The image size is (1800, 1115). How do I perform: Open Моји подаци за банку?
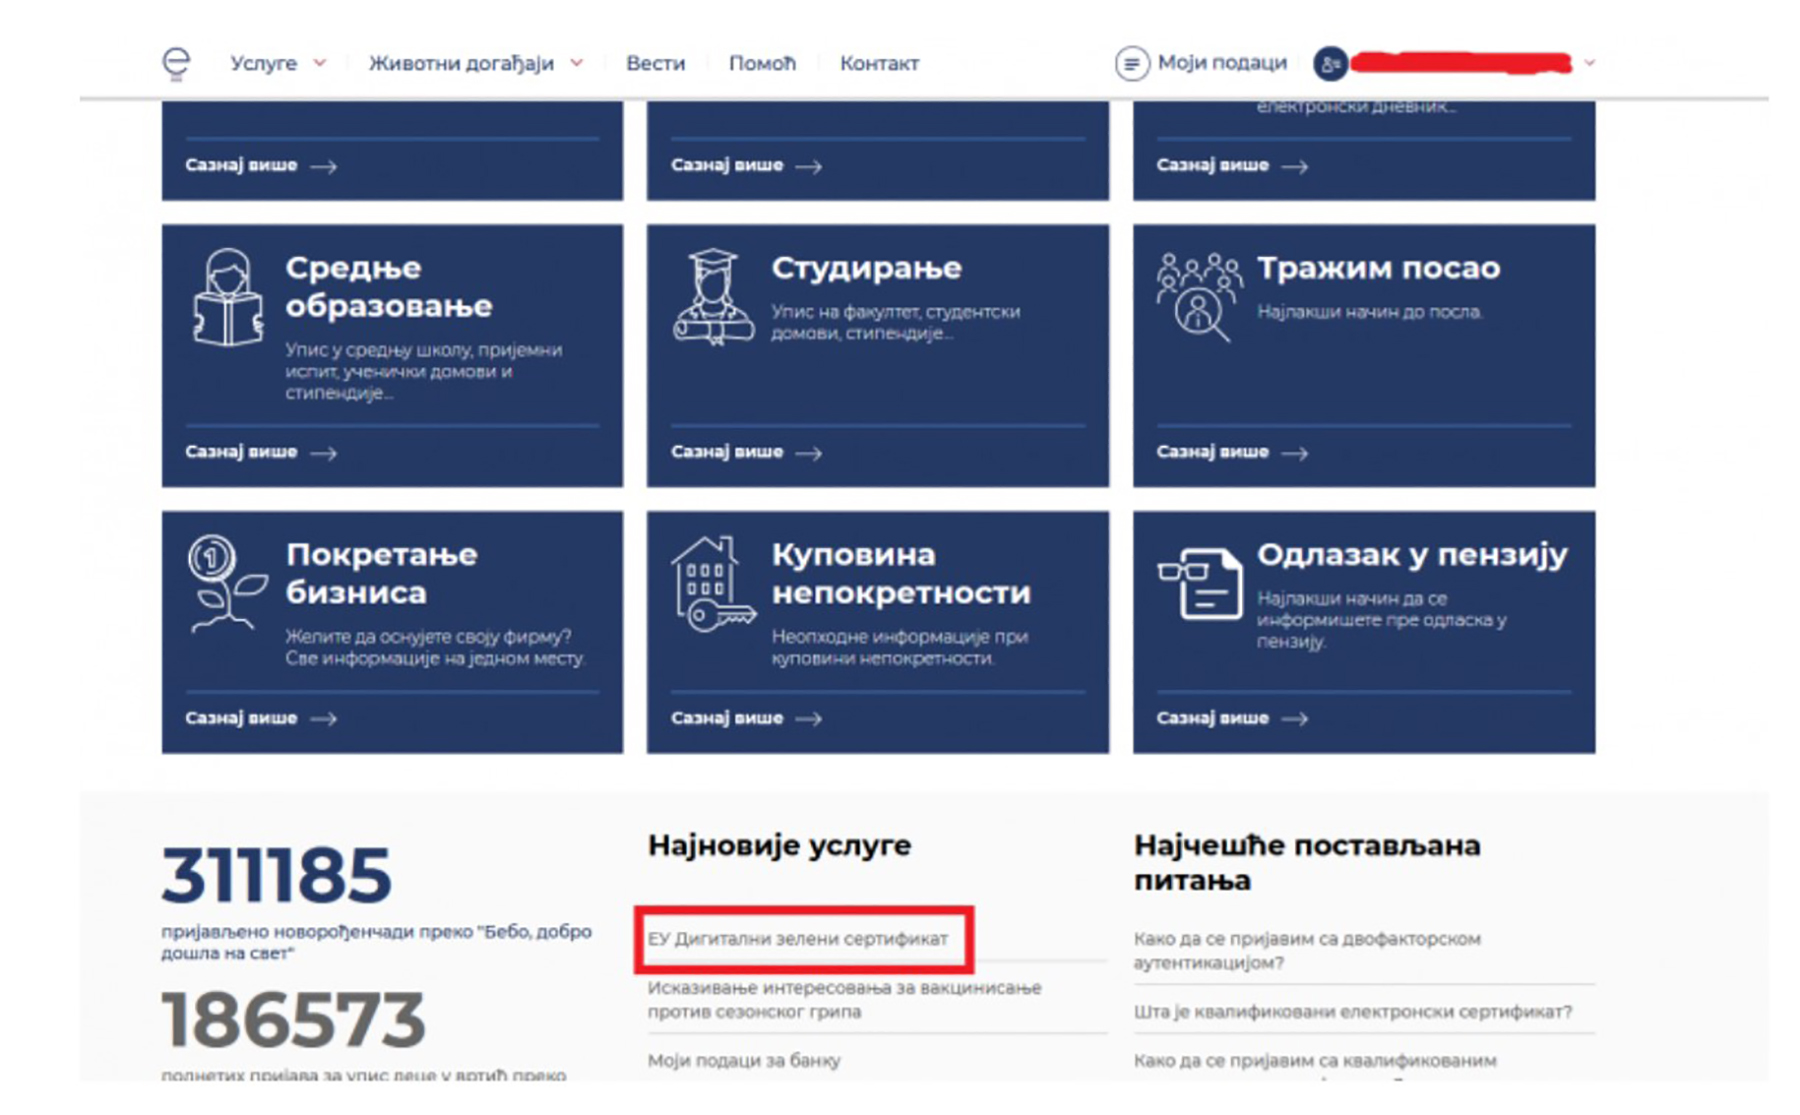pyautogui.click(x=744, y=1060)
